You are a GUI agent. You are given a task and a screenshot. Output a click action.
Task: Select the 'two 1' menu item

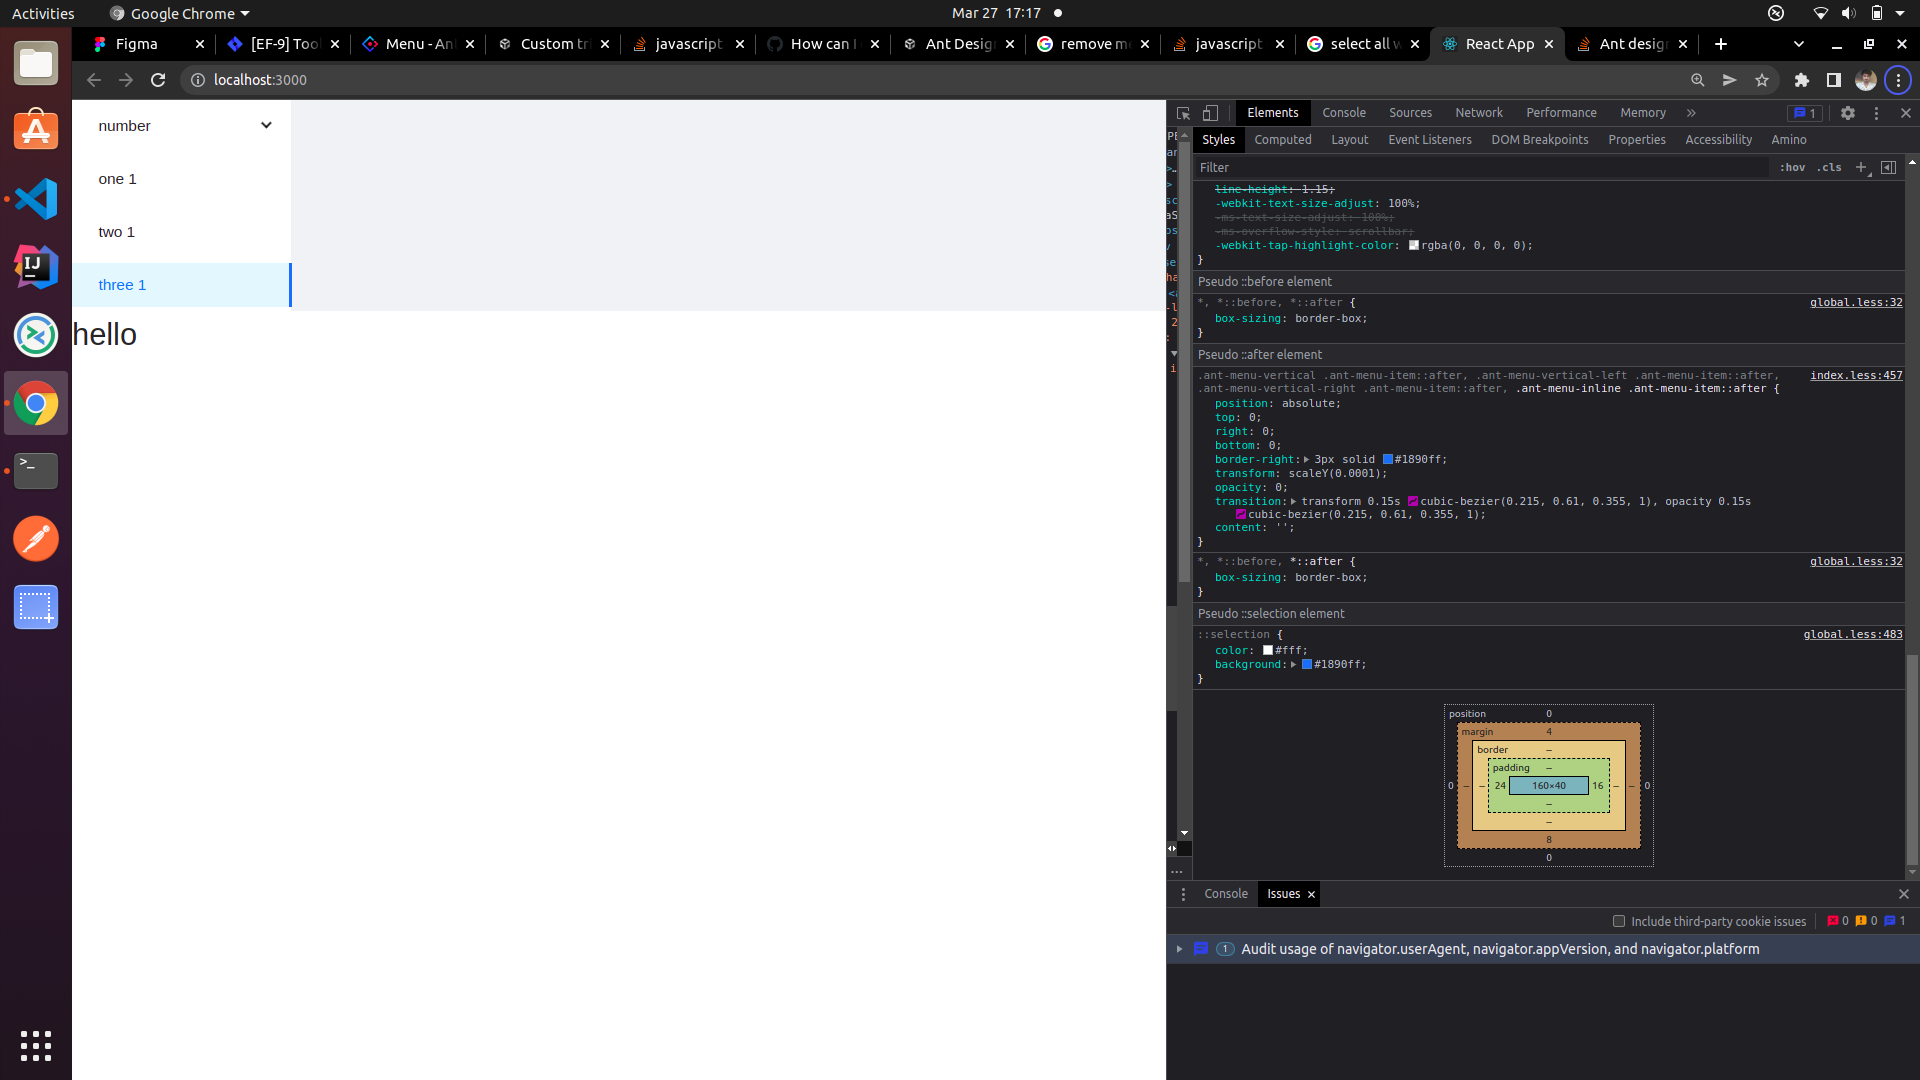[181, 232]
